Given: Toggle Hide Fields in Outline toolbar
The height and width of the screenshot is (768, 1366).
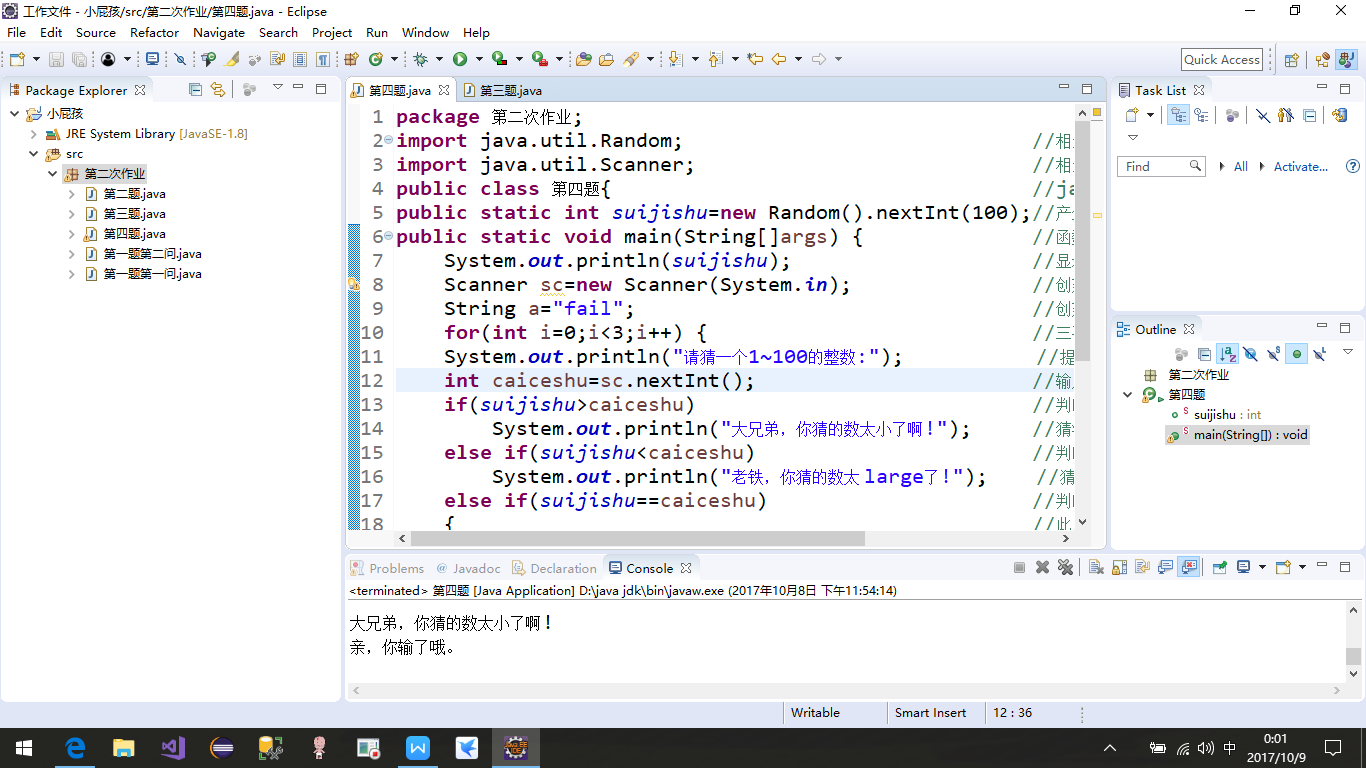Looking at the screenshot, I should point(1250,354).
